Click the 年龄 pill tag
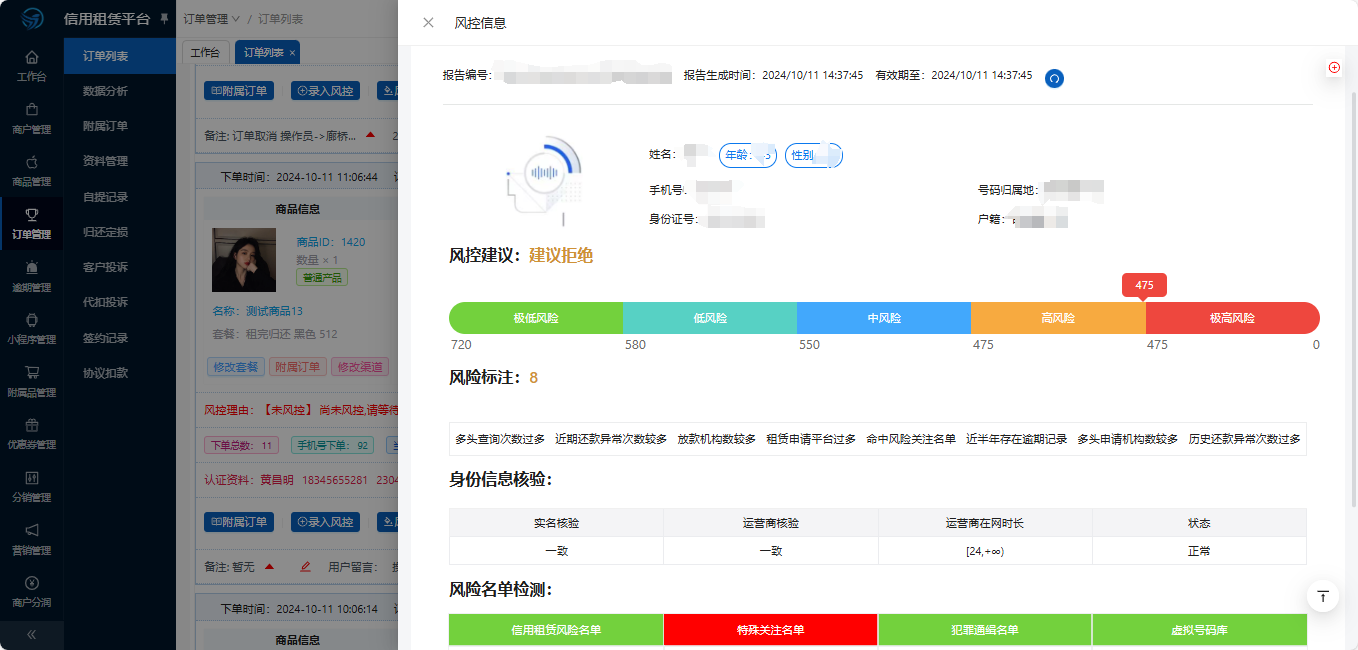The width and height of the screenshot is (1358, 650). (x=748, y=155)
